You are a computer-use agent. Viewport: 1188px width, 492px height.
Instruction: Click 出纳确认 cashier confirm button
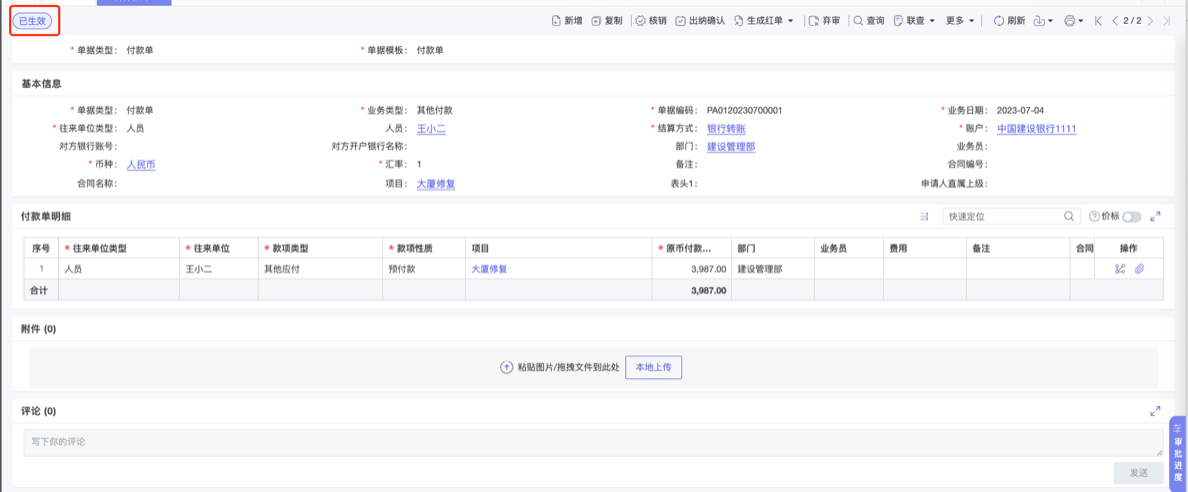pyautogui.click(x=699, y=21)
